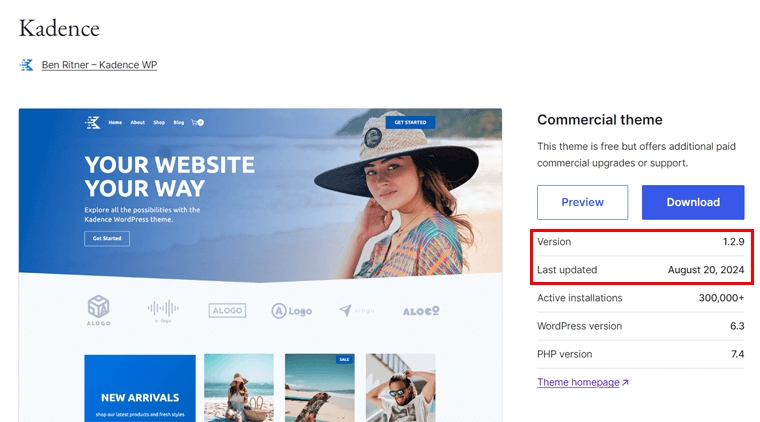Select the version value 1.2.9
The width and height of the screenshot is (760, 422).
point(733,242)
